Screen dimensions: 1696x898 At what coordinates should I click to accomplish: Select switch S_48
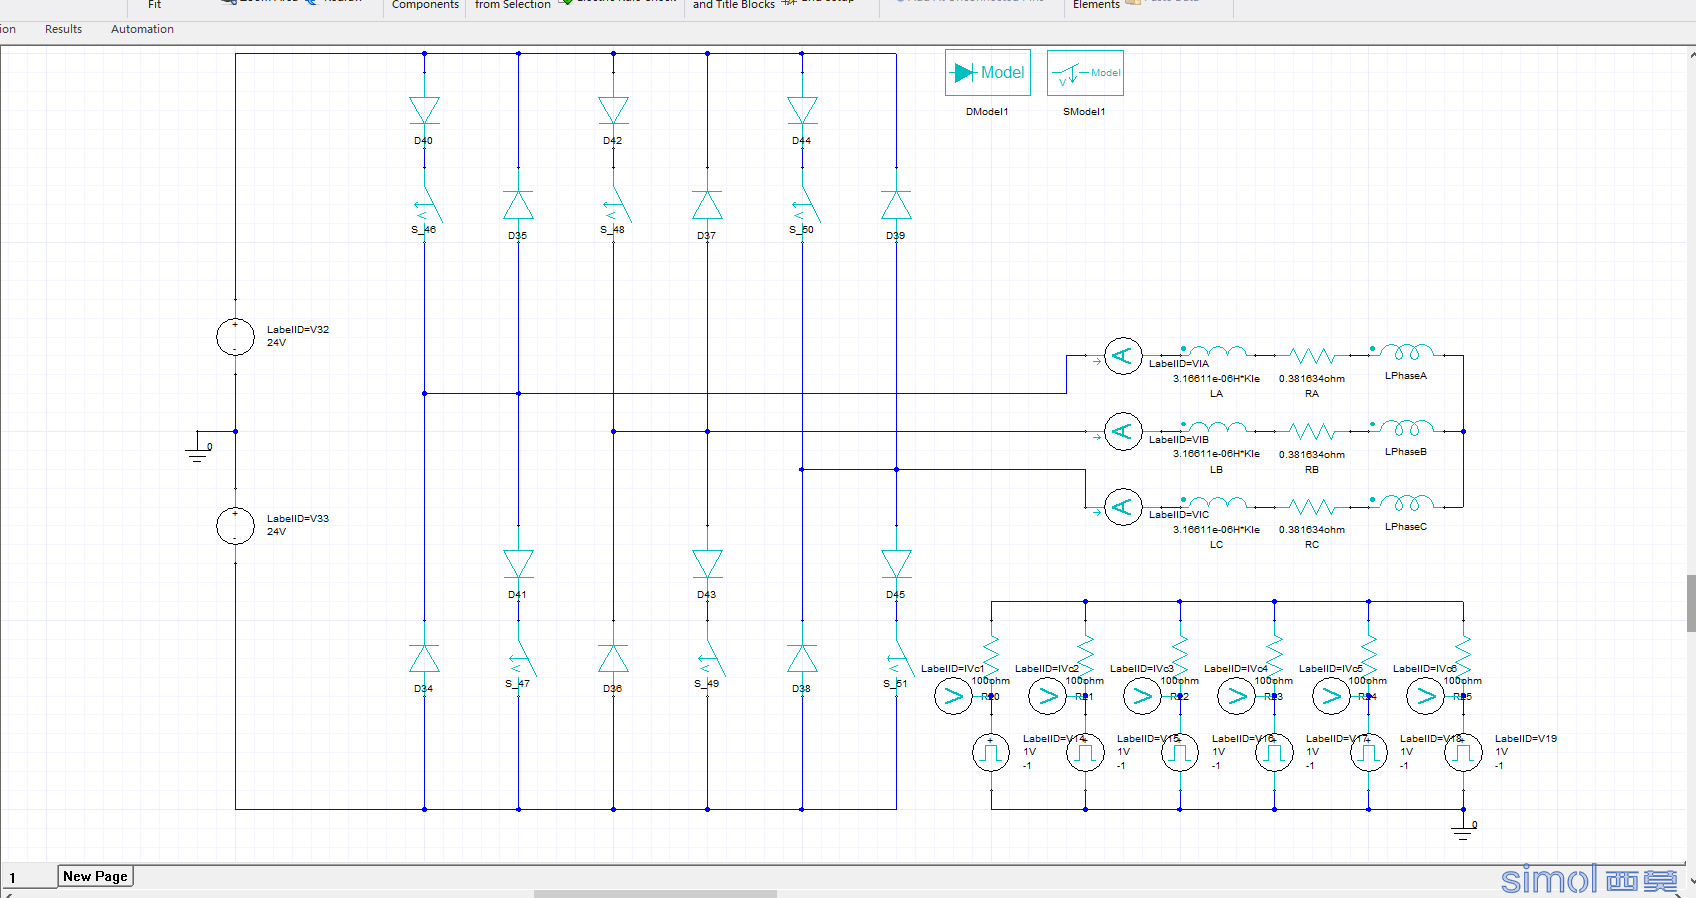[x=616, y=205]
